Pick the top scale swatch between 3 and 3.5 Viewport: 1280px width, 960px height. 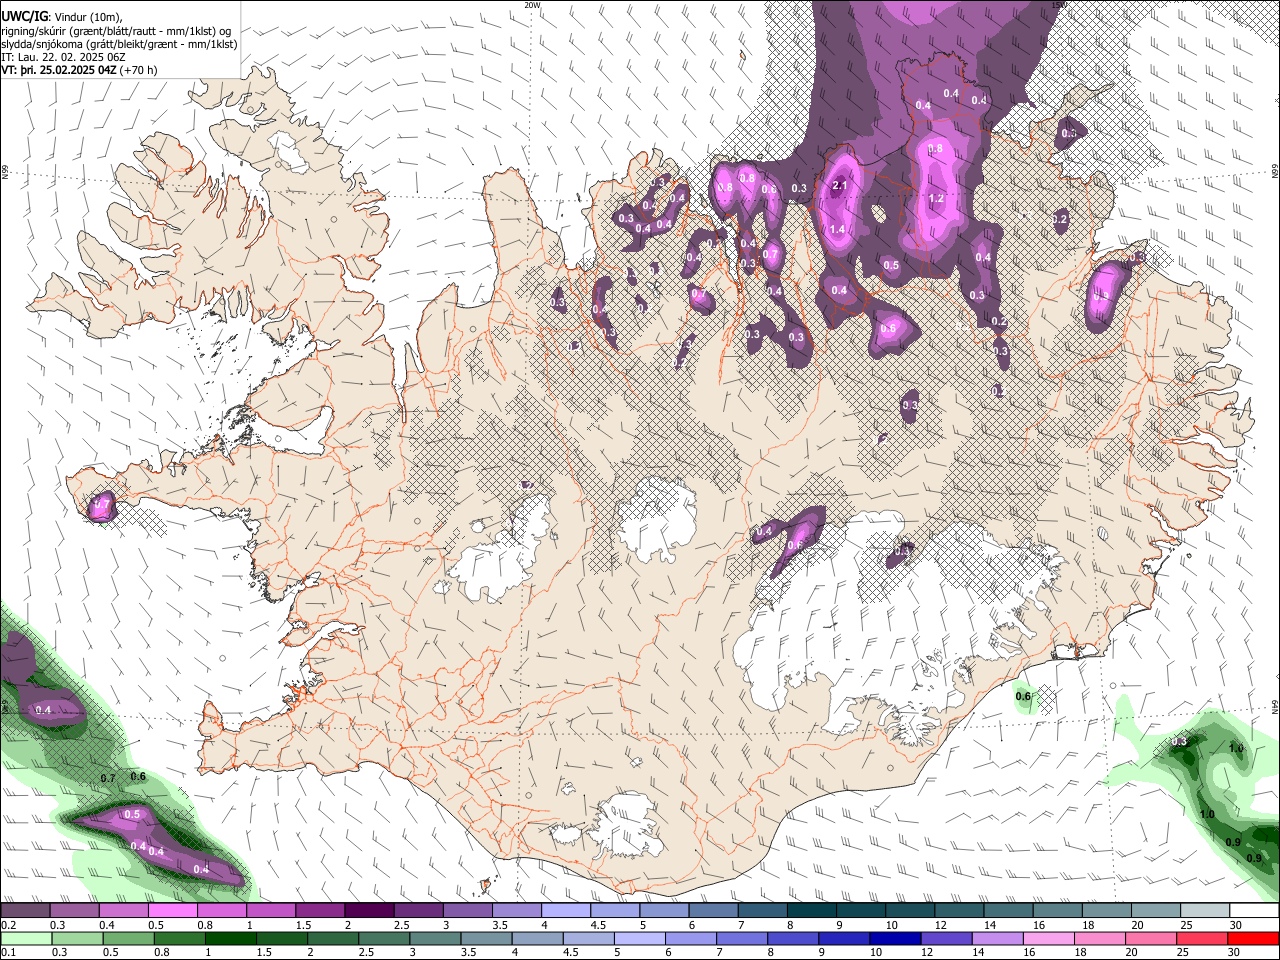[x=467, y=911]
